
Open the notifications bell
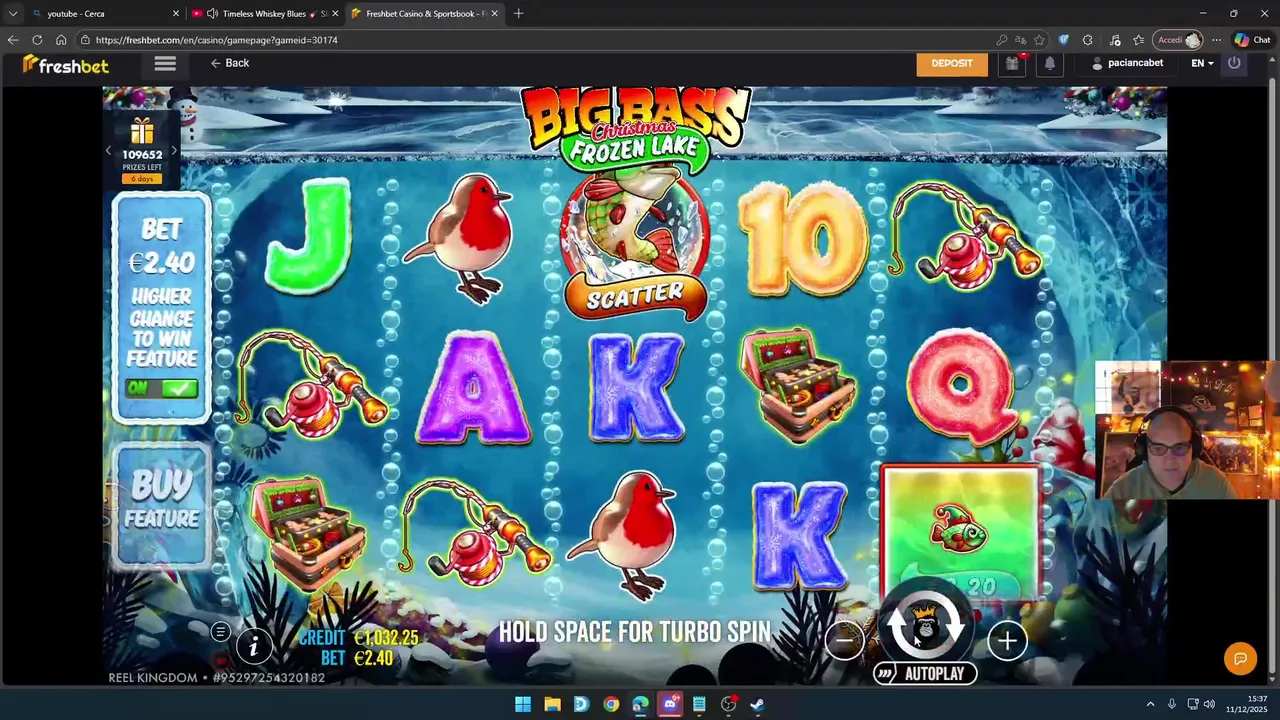(1049, 63)
